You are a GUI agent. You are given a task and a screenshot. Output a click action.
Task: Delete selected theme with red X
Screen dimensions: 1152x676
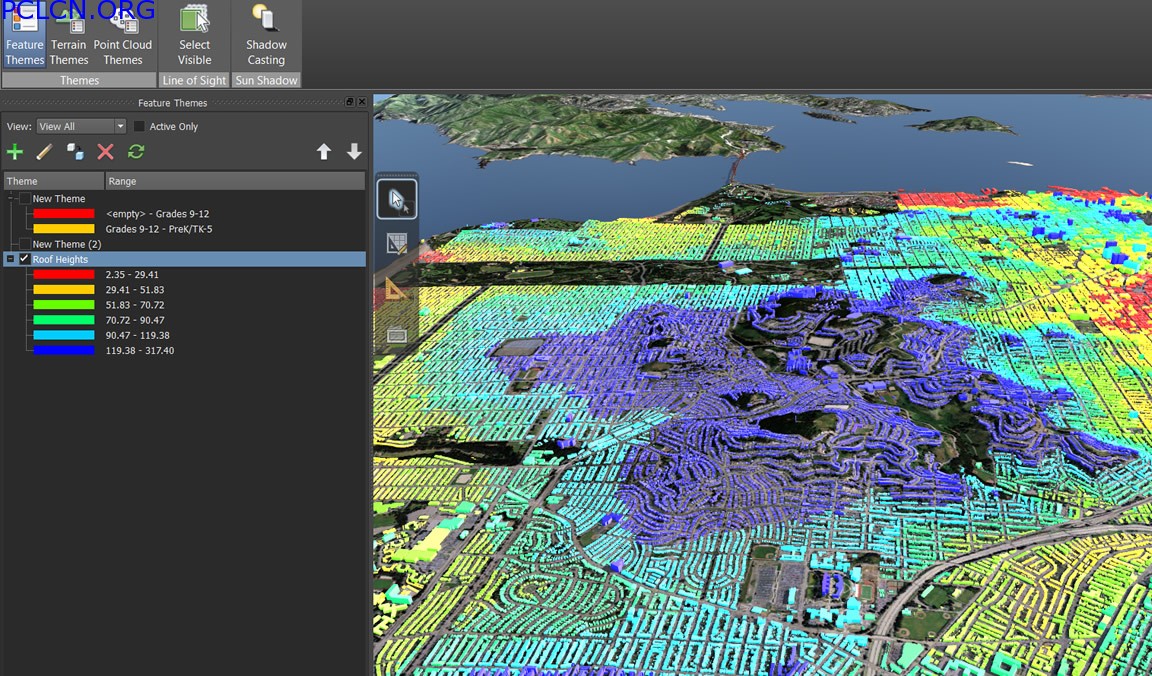tap(106, 152)
